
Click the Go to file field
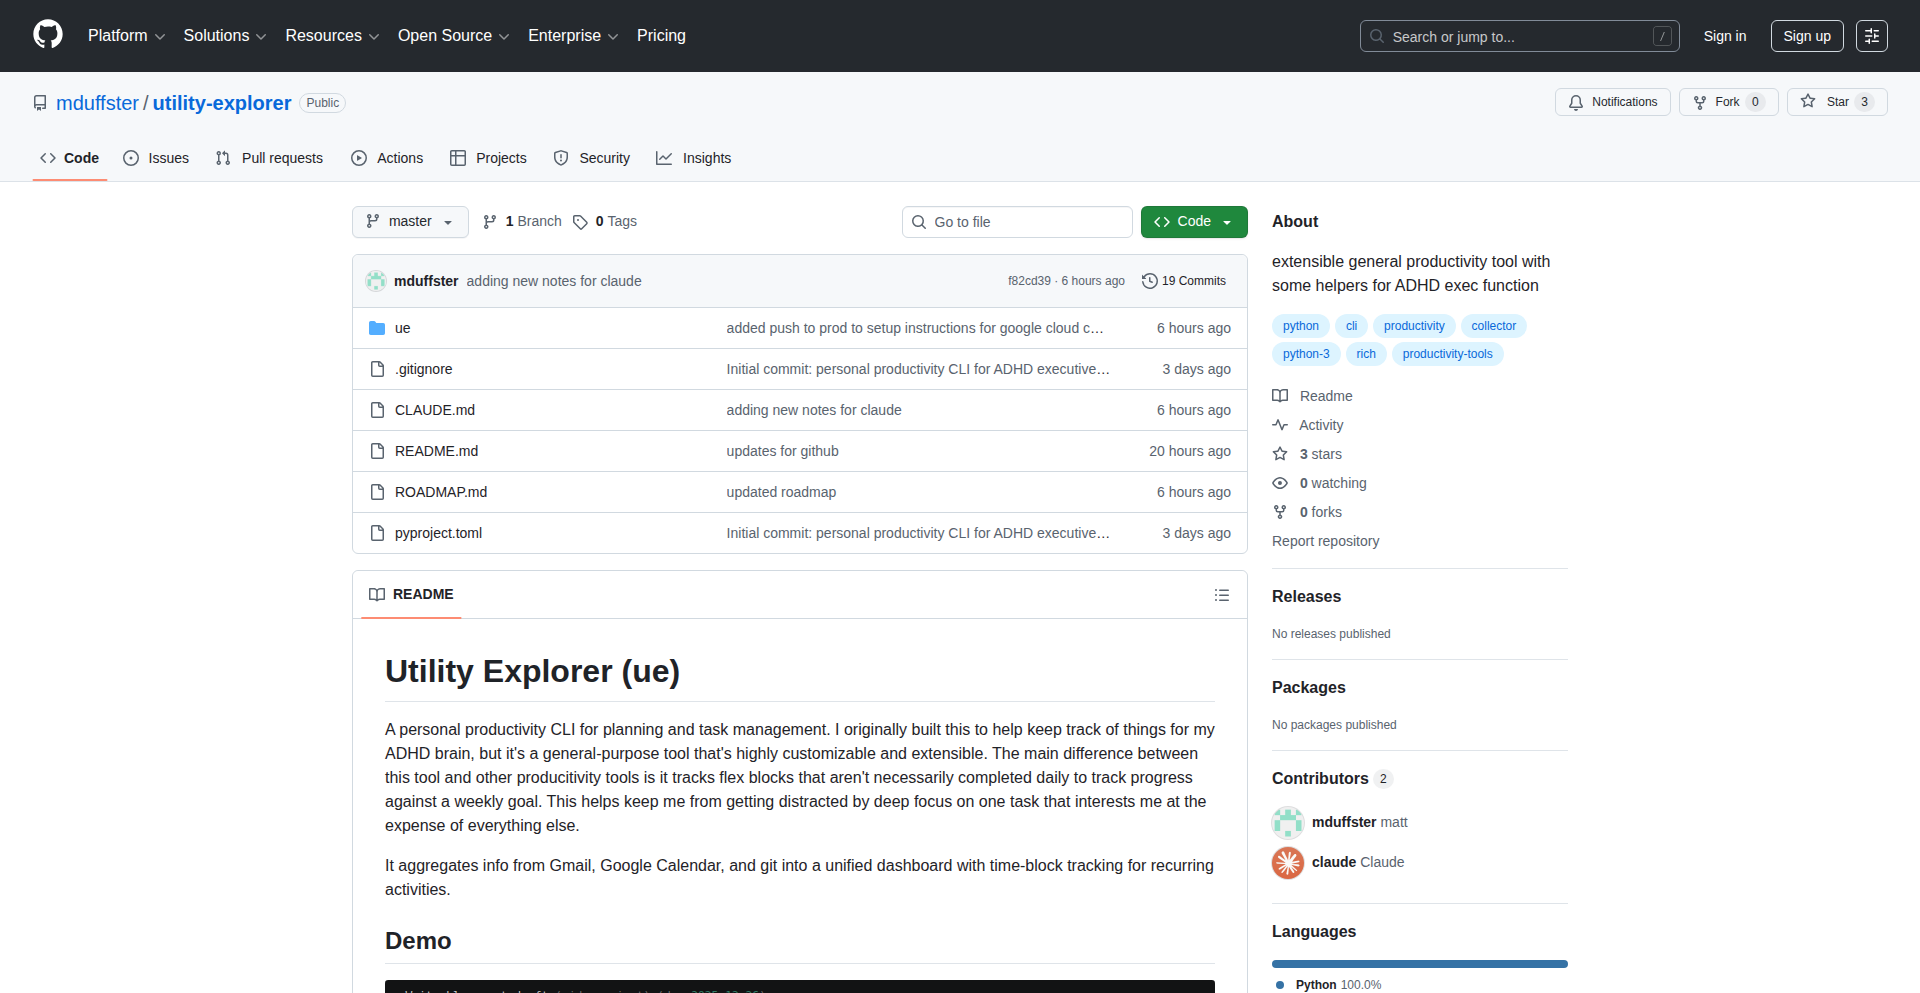[1017, 221]
